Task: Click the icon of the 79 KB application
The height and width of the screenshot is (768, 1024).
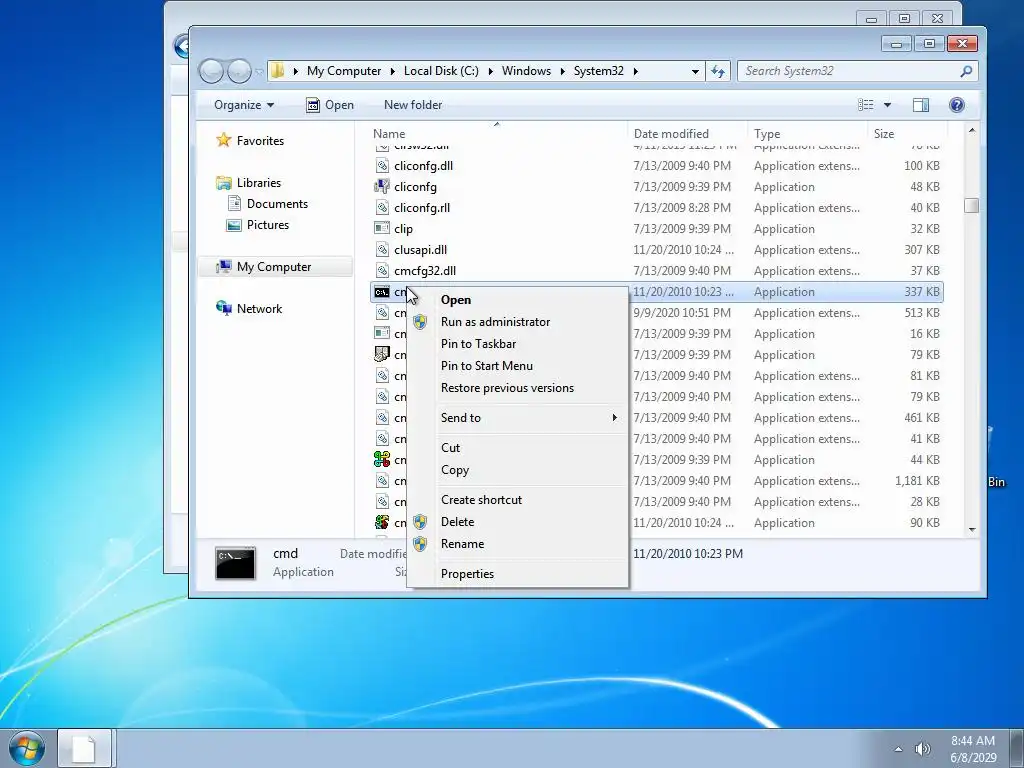Action: click(382, 355)
